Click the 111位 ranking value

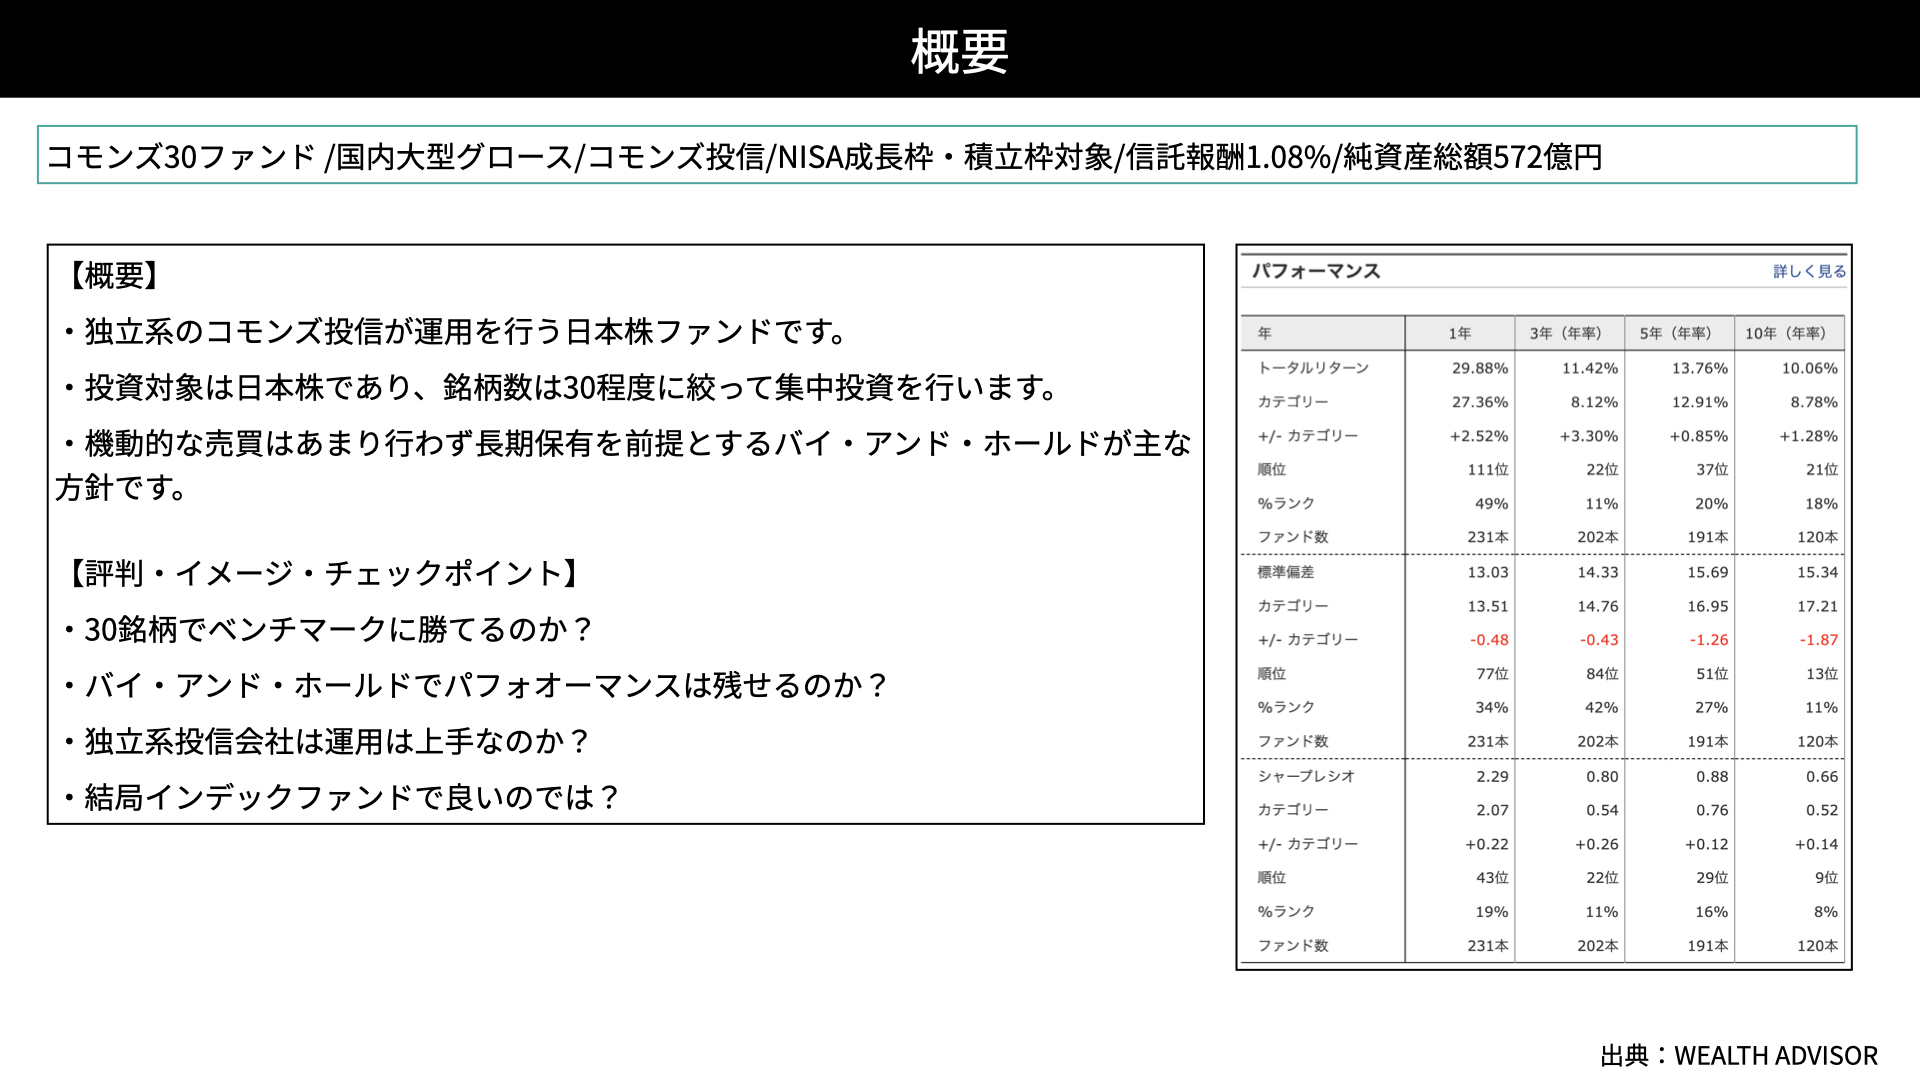tap(1488, 470)
